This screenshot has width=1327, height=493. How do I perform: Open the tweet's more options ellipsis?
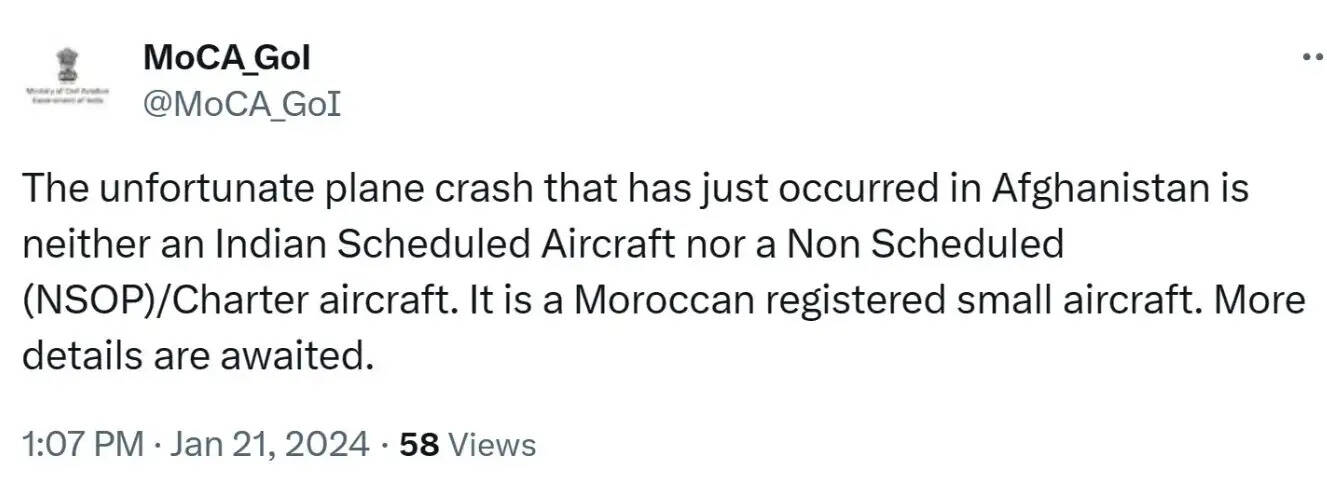tap(1311, 57)
